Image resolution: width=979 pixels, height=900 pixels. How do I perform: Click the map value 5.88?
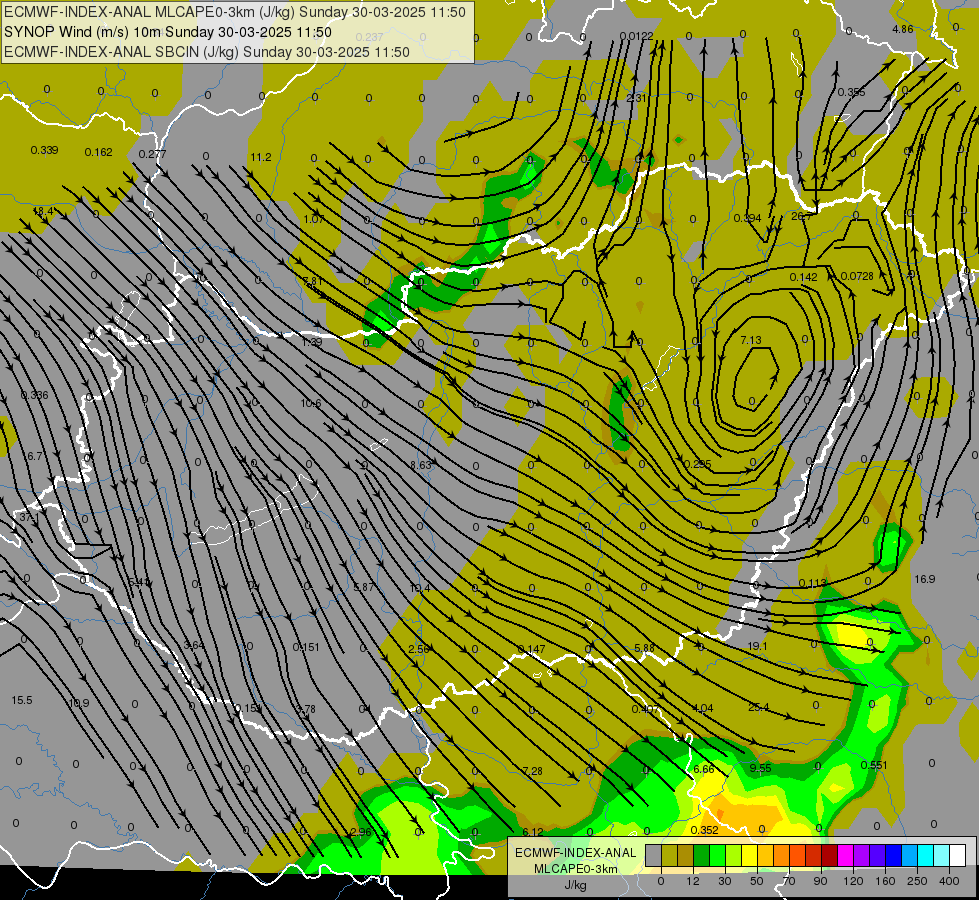point(644,648)
